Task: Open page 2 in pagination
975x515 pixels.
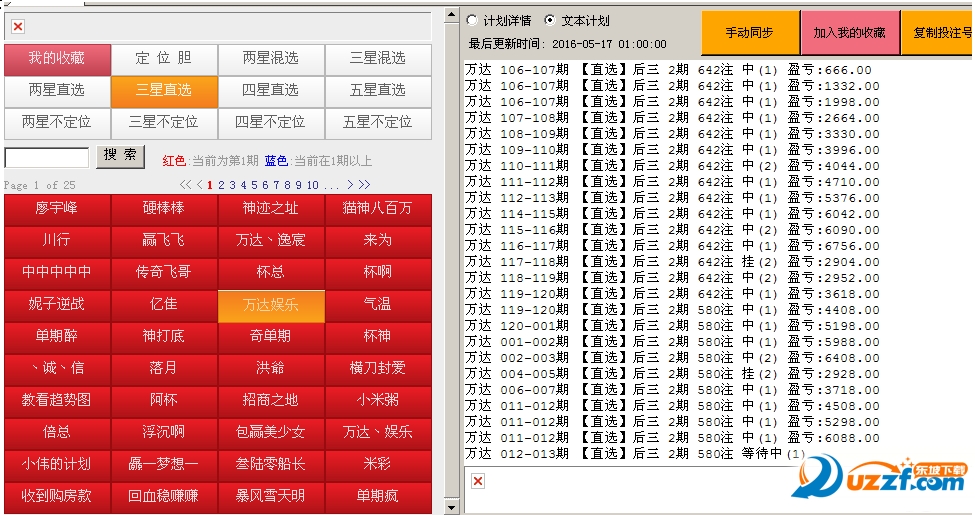Action: [x=221, y=185]
